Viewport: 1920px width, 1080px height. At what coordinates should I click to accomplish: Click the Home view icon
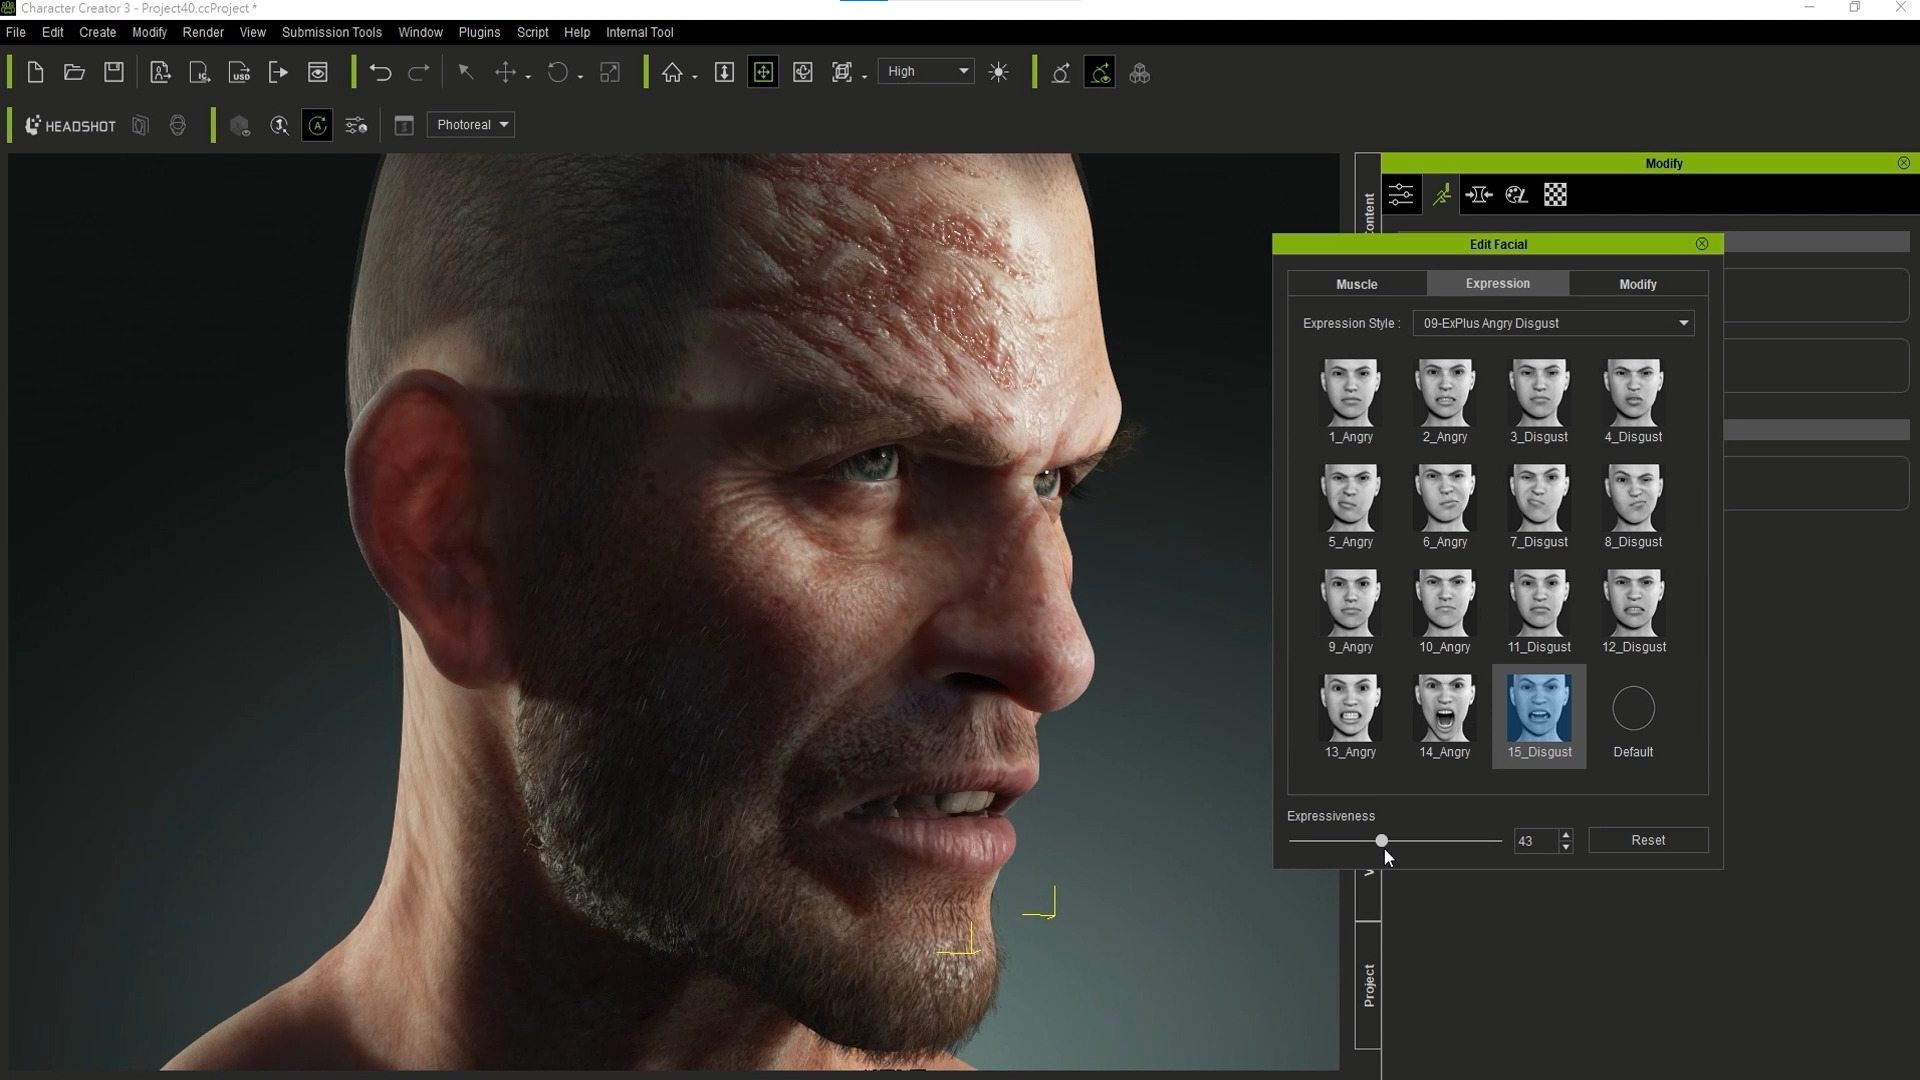(672, 72)
